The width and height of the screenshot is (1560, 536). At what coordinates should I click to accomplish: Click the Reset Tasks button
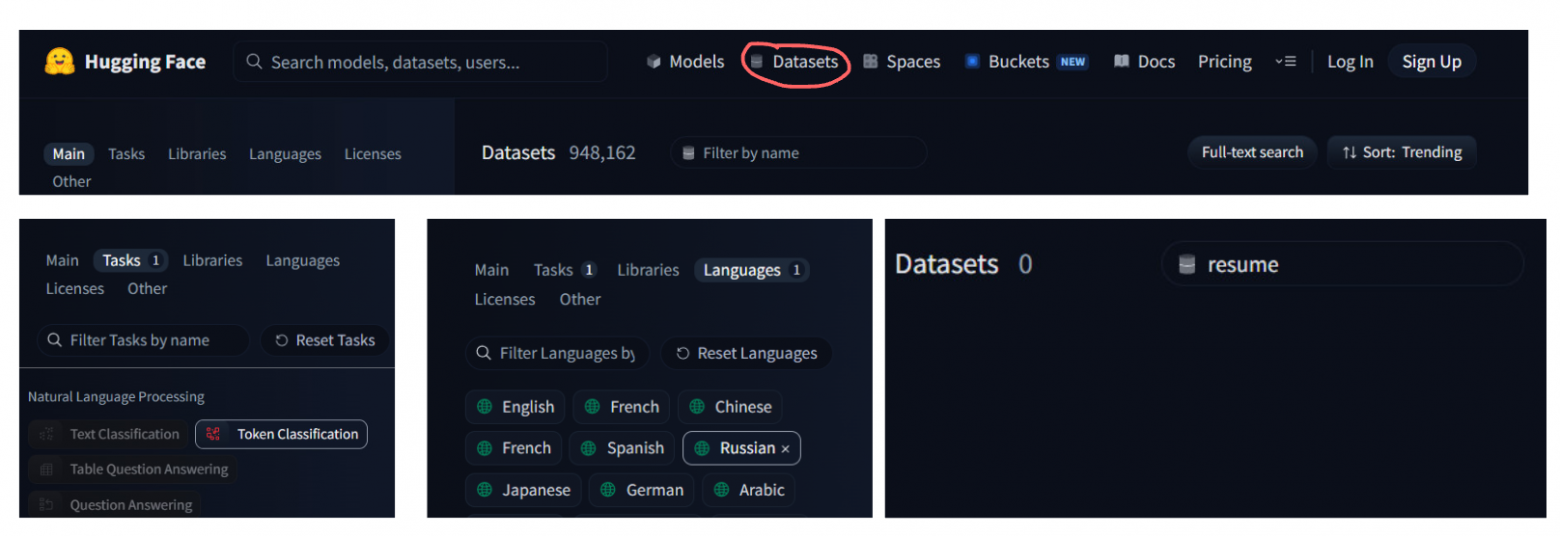click(x=325, y=340)
